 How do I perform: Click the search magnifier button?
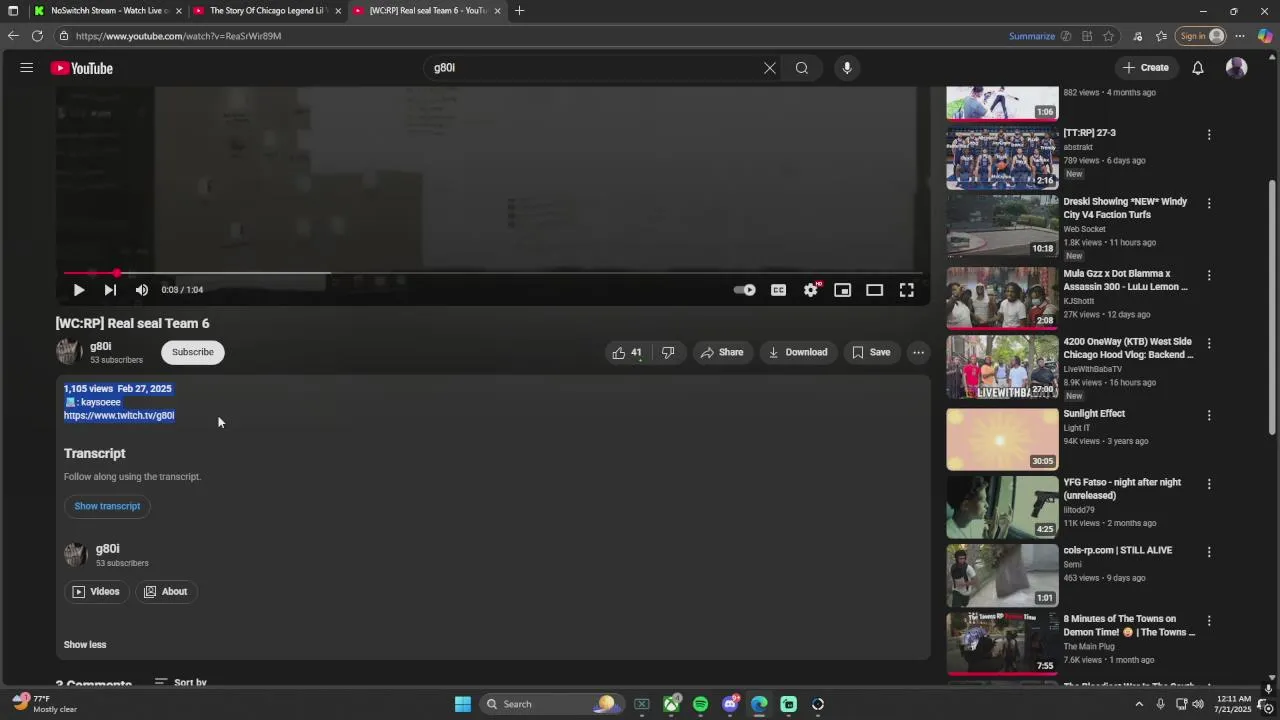802,68
